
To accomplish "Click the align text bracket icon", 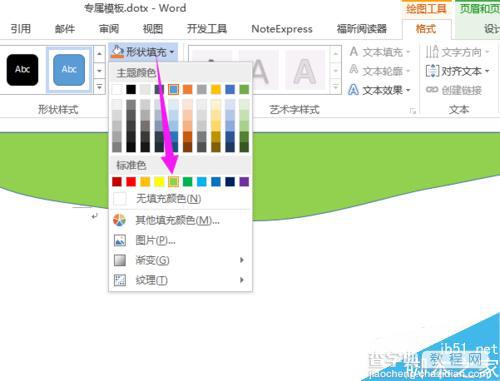I will 432,71.
